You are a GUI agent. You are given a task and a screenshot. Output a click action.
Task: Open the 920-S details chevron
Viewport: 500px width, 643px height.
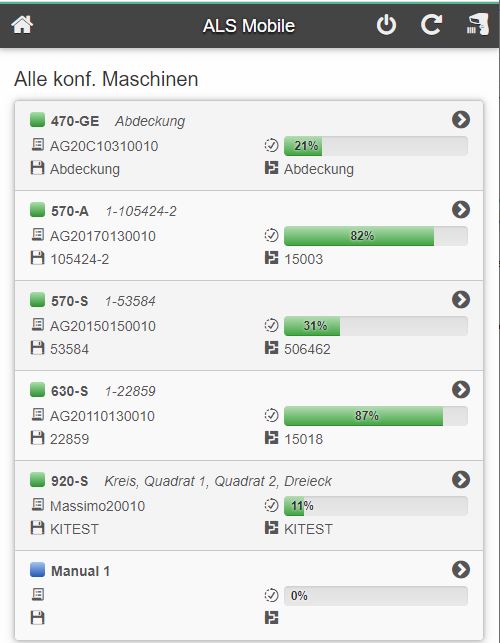coord(461,479)
